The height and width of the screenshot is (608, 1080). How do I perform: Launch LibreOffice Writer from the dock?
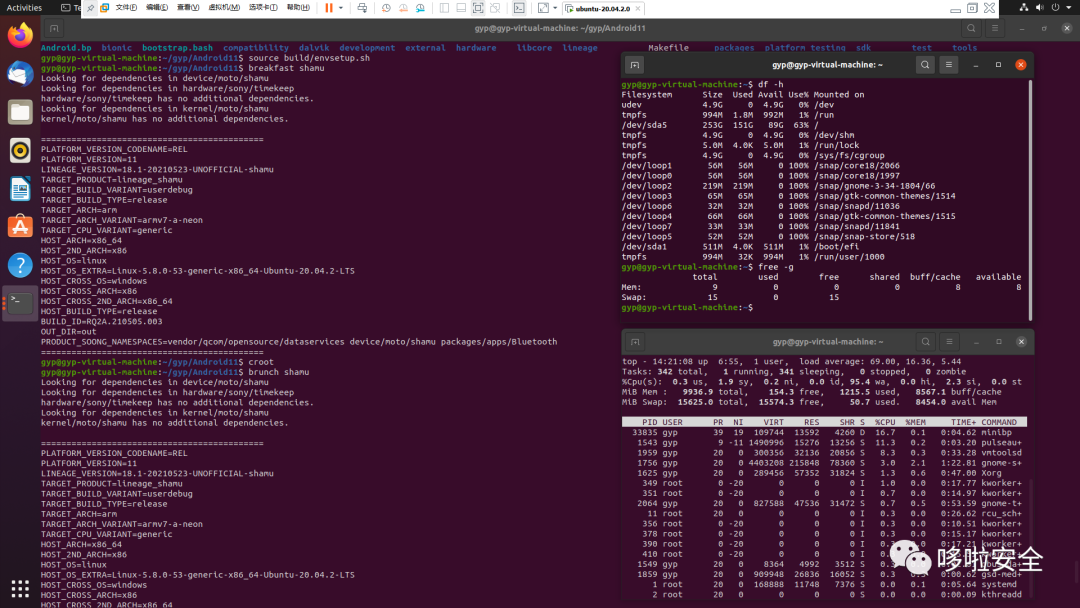pos(20,189)
